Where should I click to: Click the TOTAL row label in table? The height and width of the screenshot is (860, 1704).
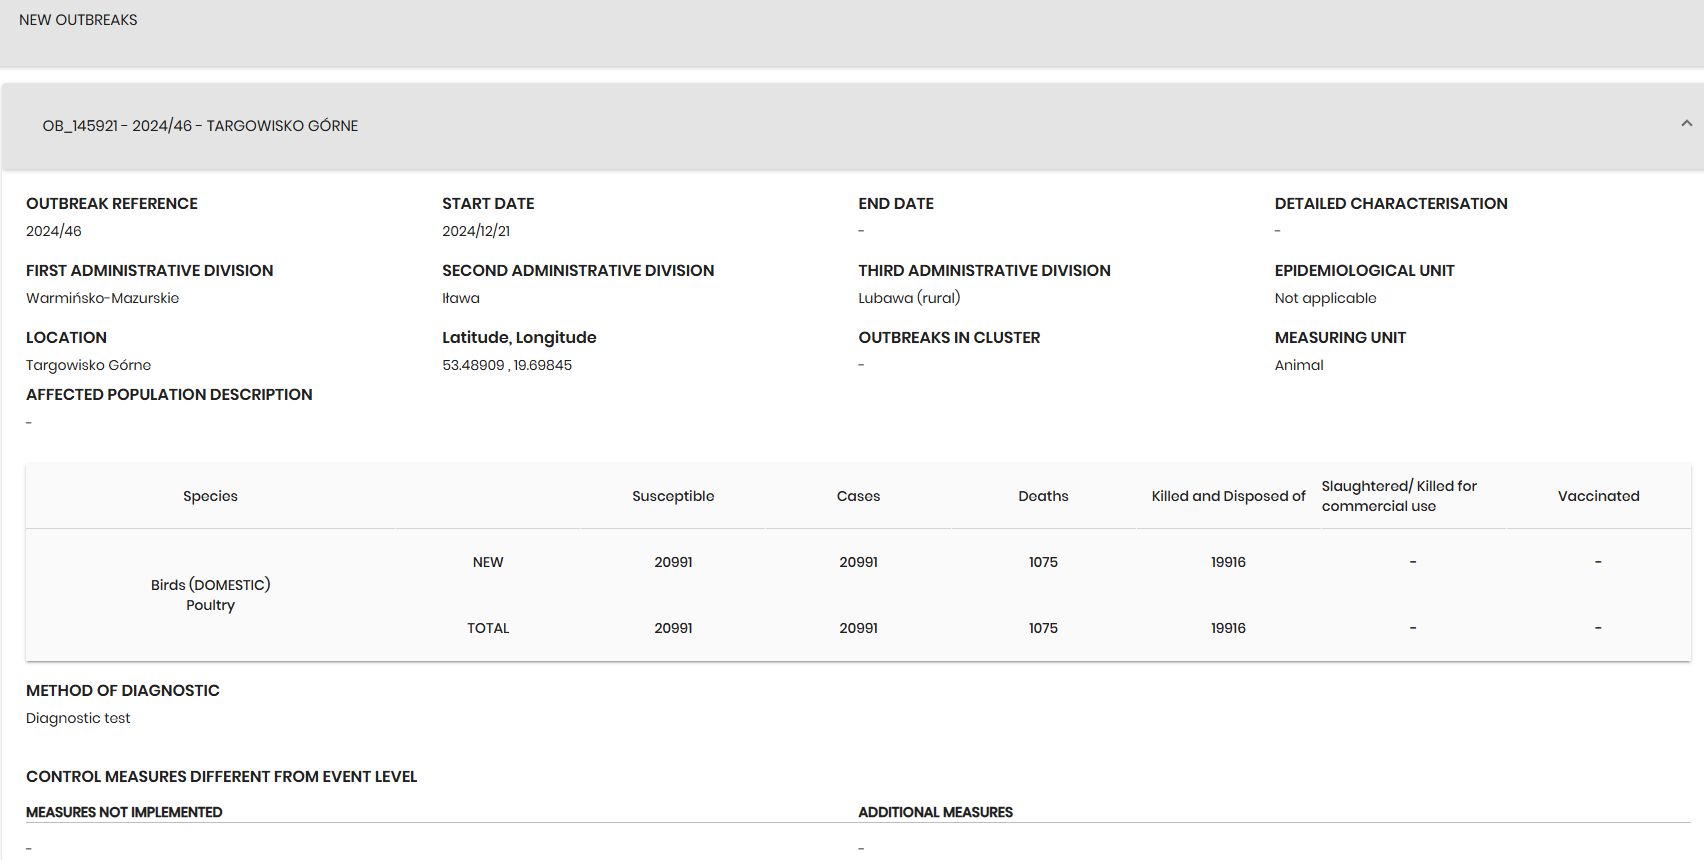pos(488,628)
